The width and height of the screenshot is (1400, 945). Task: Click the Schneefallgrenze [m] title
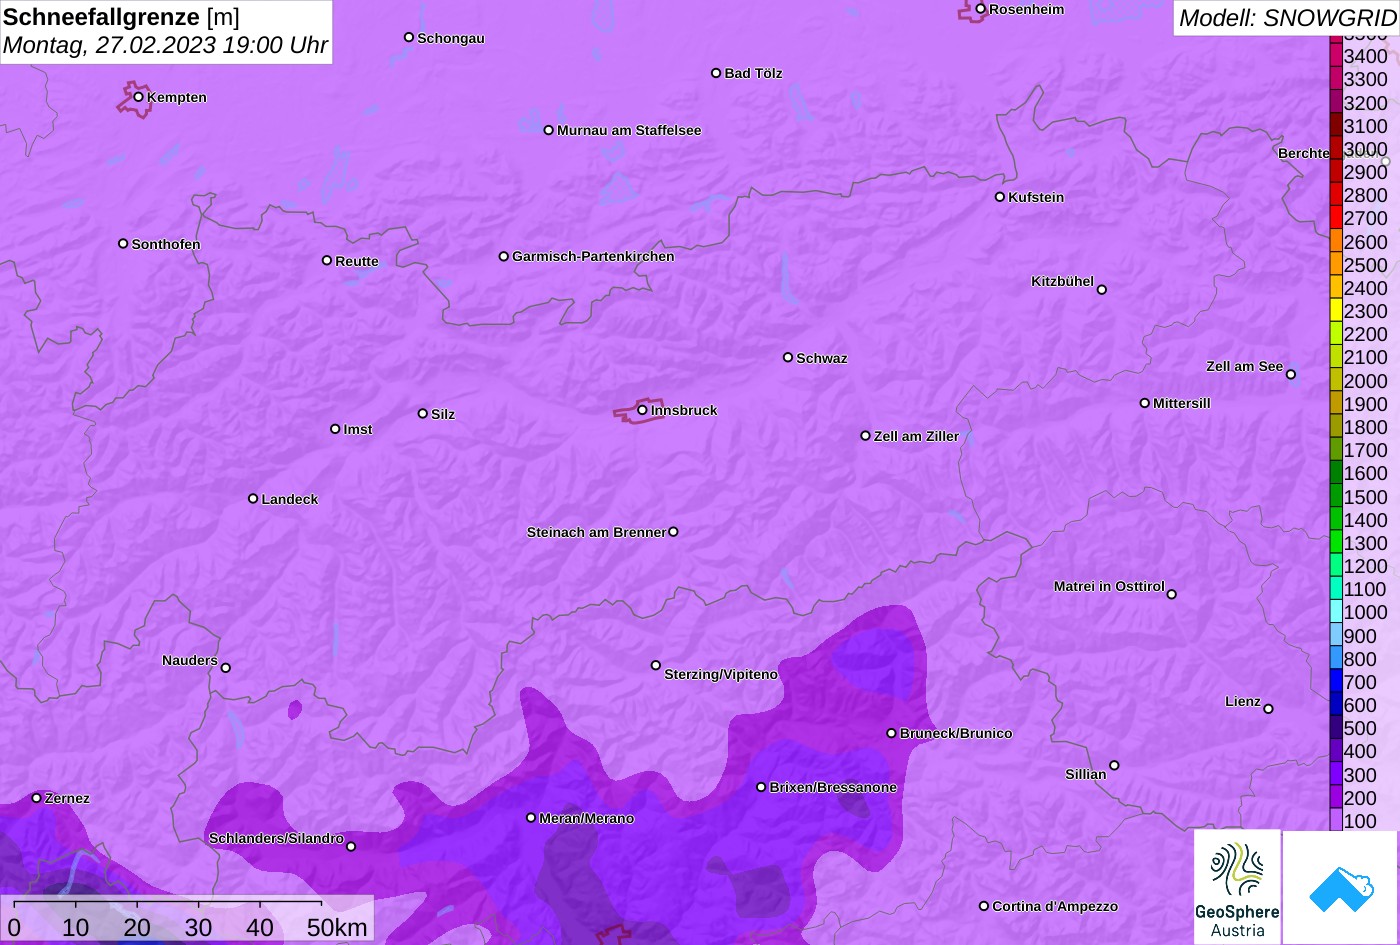point(122,18)
